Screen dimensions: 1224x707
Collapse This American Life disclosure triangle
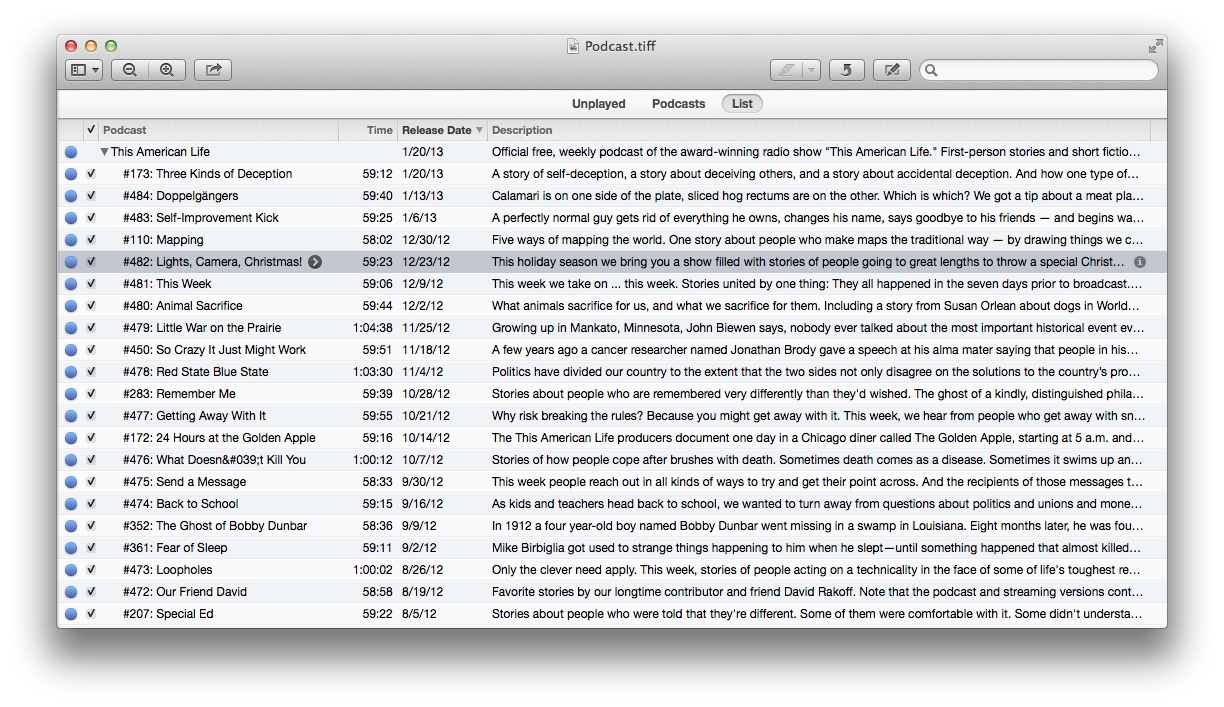104,152
